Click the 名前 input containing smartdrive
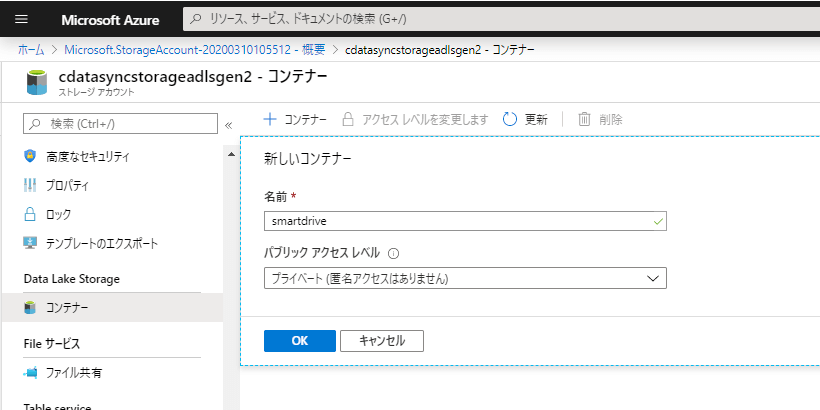 [x=465, y=221]
